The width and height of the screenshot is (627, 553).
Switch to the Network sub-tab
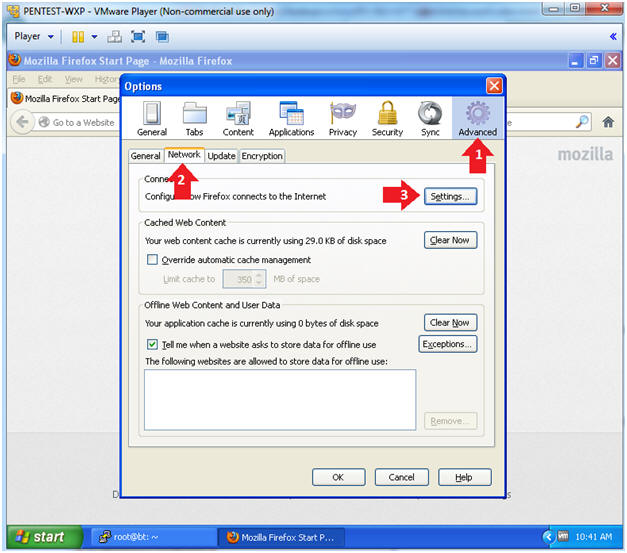coord(184,155)
